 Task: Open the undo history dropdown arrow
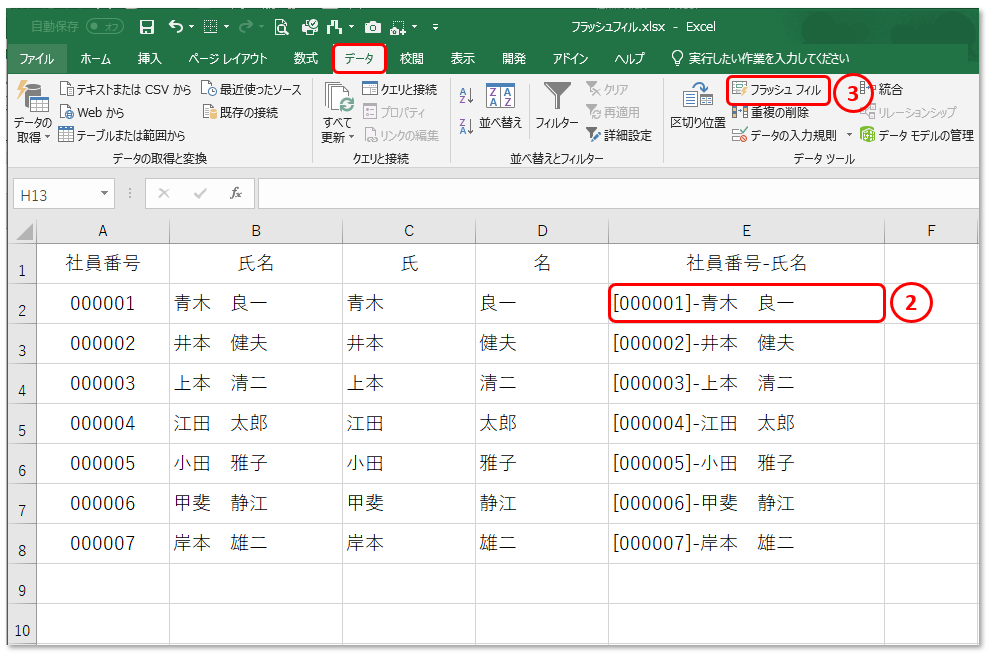click(x=192, y=27)
